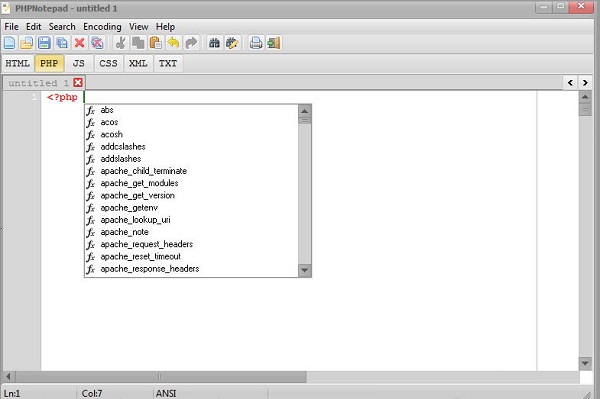This screenshot has width=600, height=399.
Task: Click the ANSI encoding status entry
Action: [166, 393]
